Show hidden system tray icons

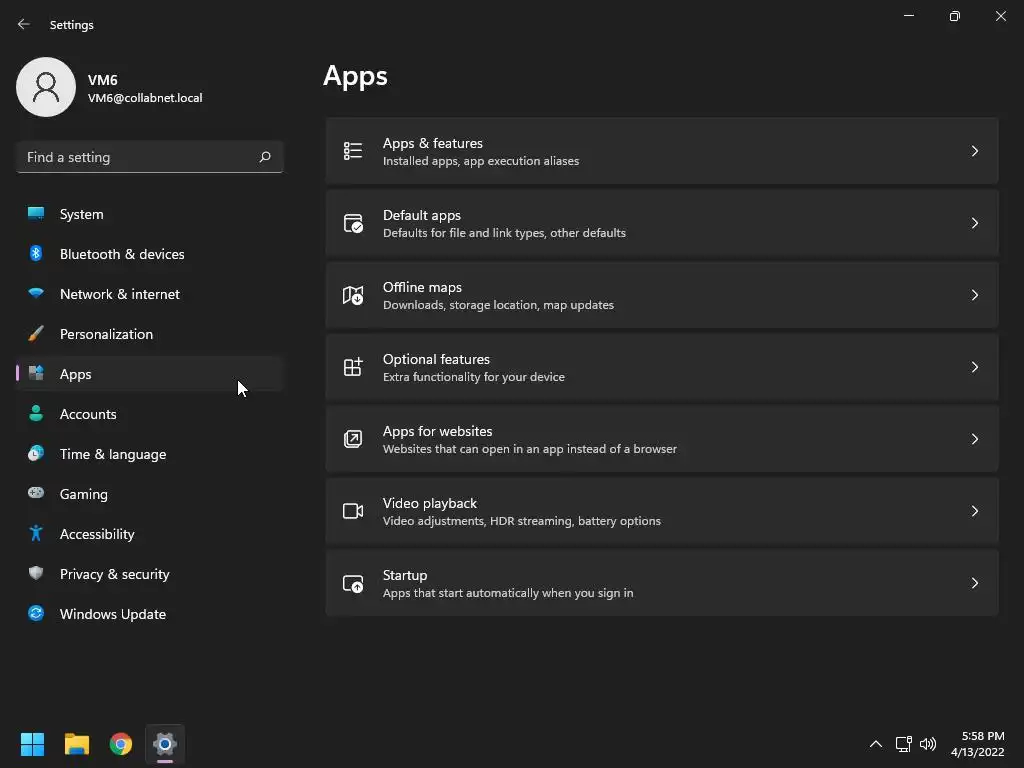(x=876, y=744)
